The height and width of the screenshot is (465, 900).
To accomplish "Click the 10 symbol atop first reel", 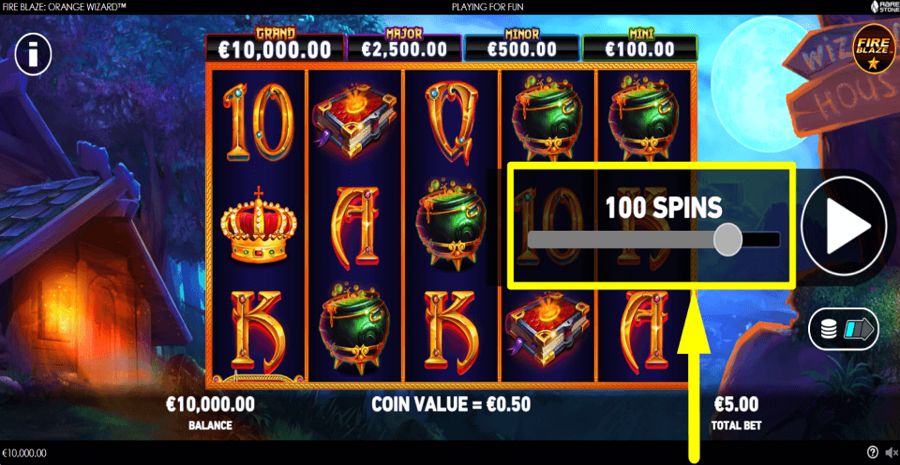I will pyautogui.click(x=258, y=122).
